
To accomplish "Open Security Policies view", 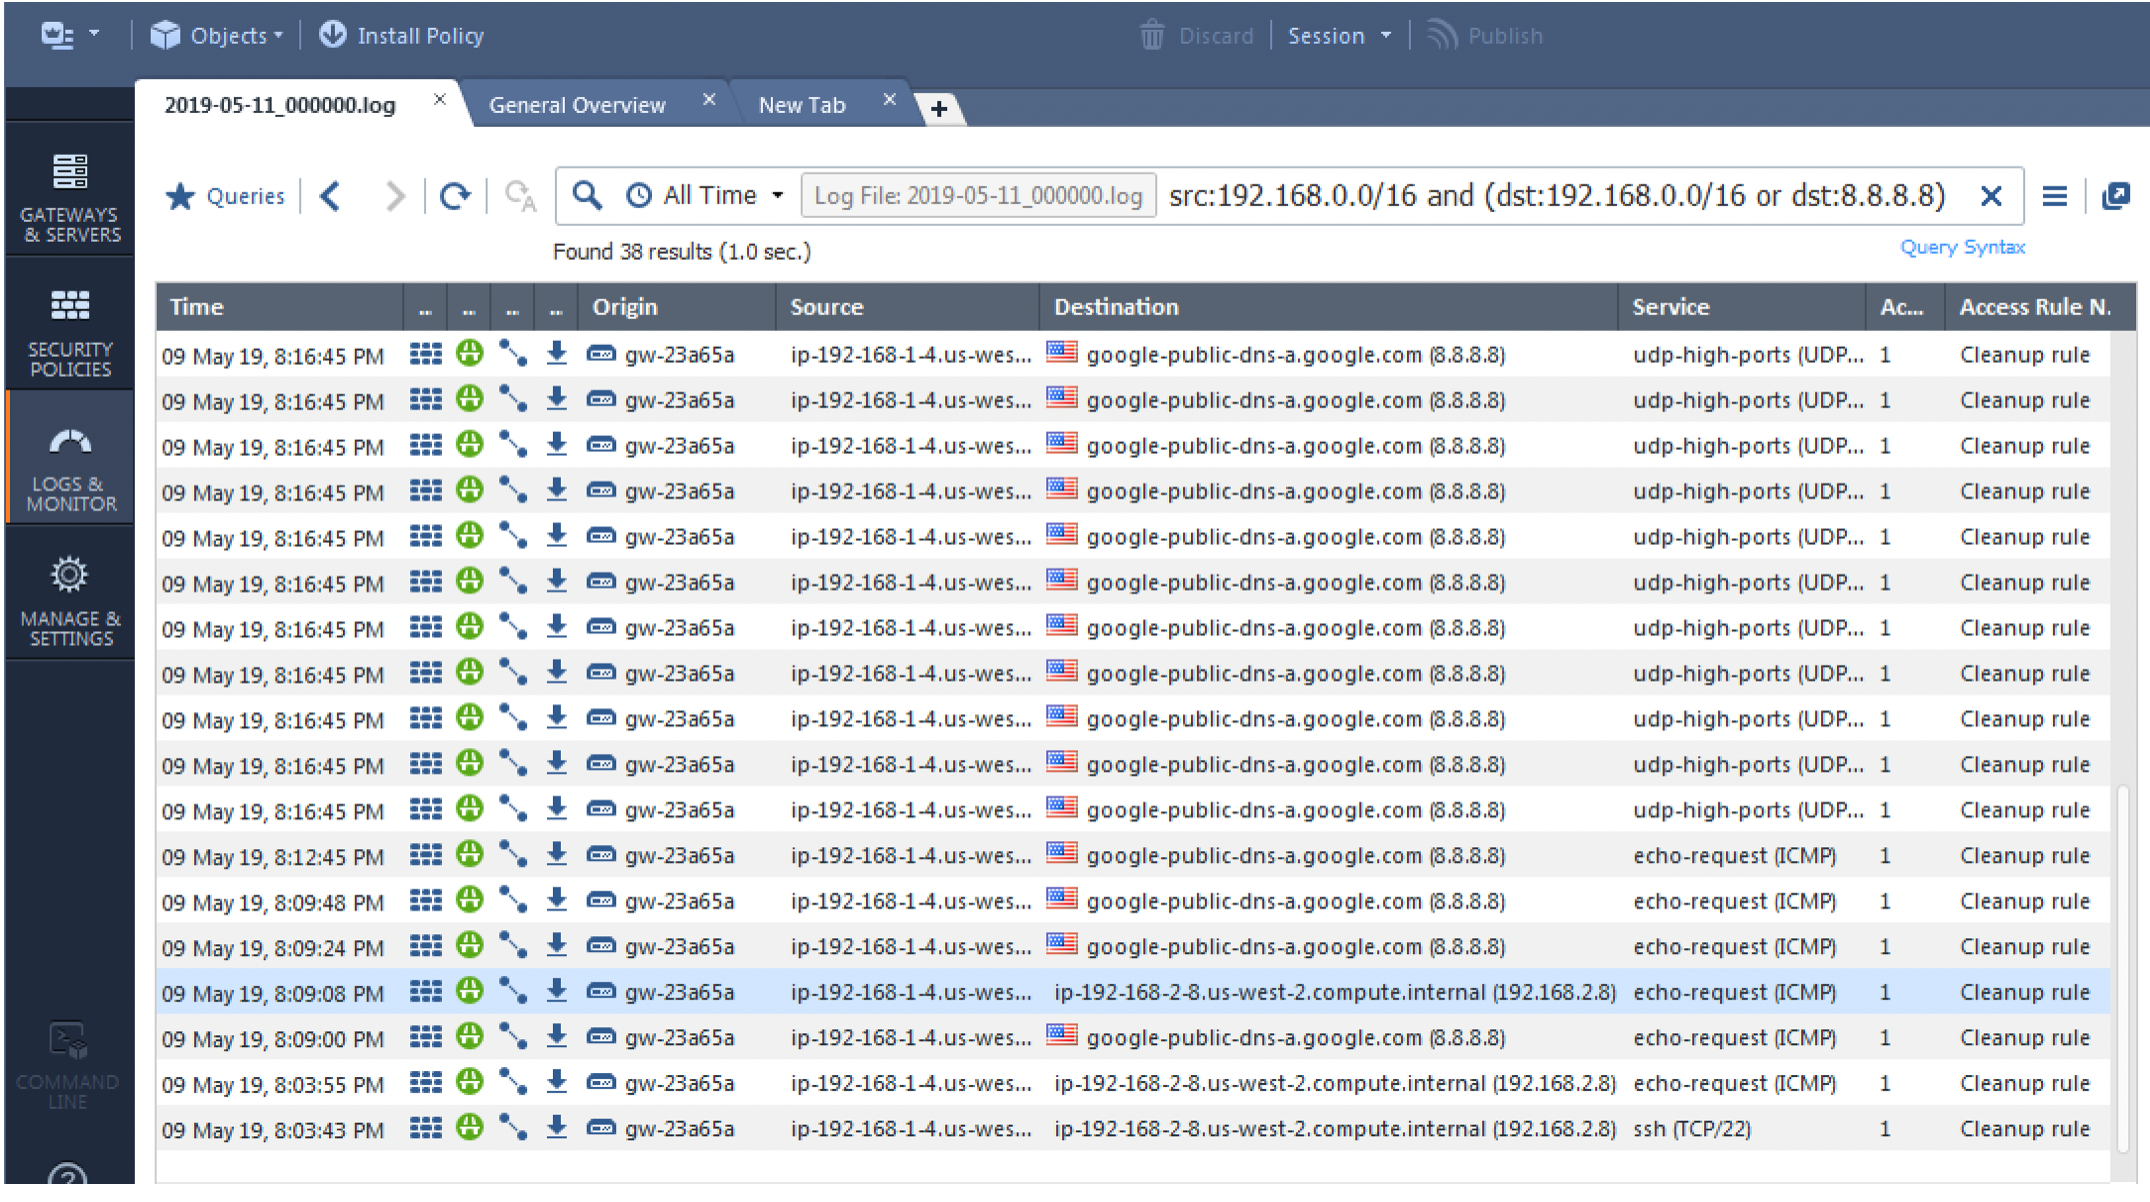I will coord(69,332).
